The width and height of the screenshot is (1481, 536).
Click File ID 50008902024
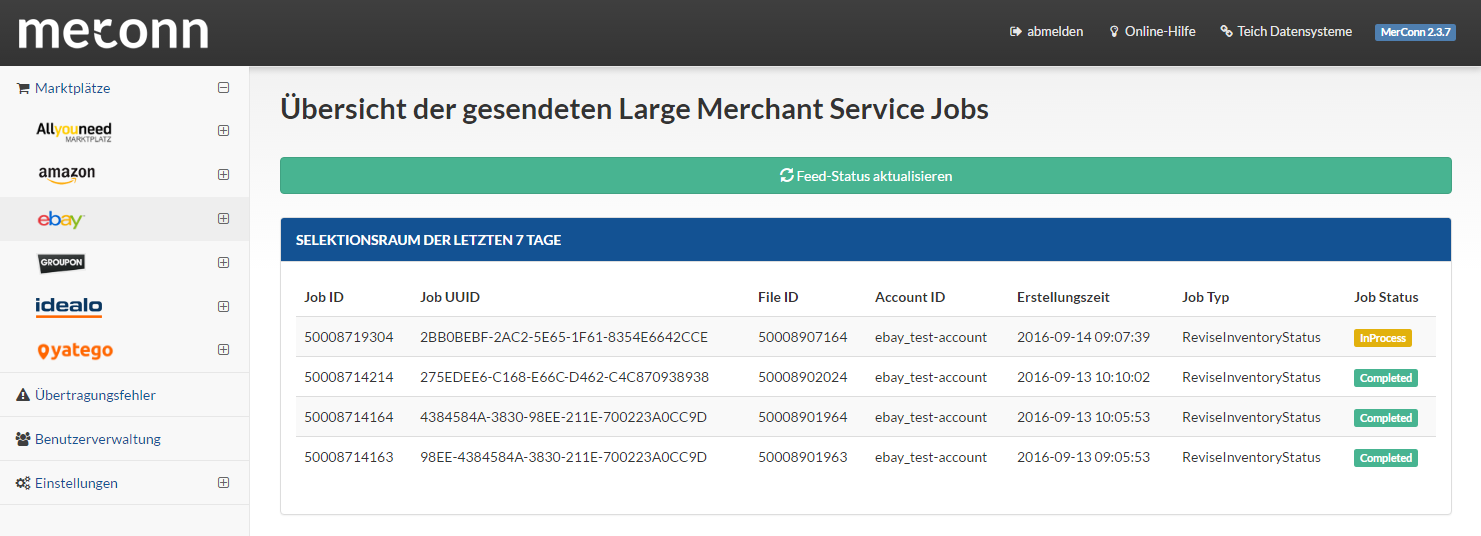coord(803,377)
